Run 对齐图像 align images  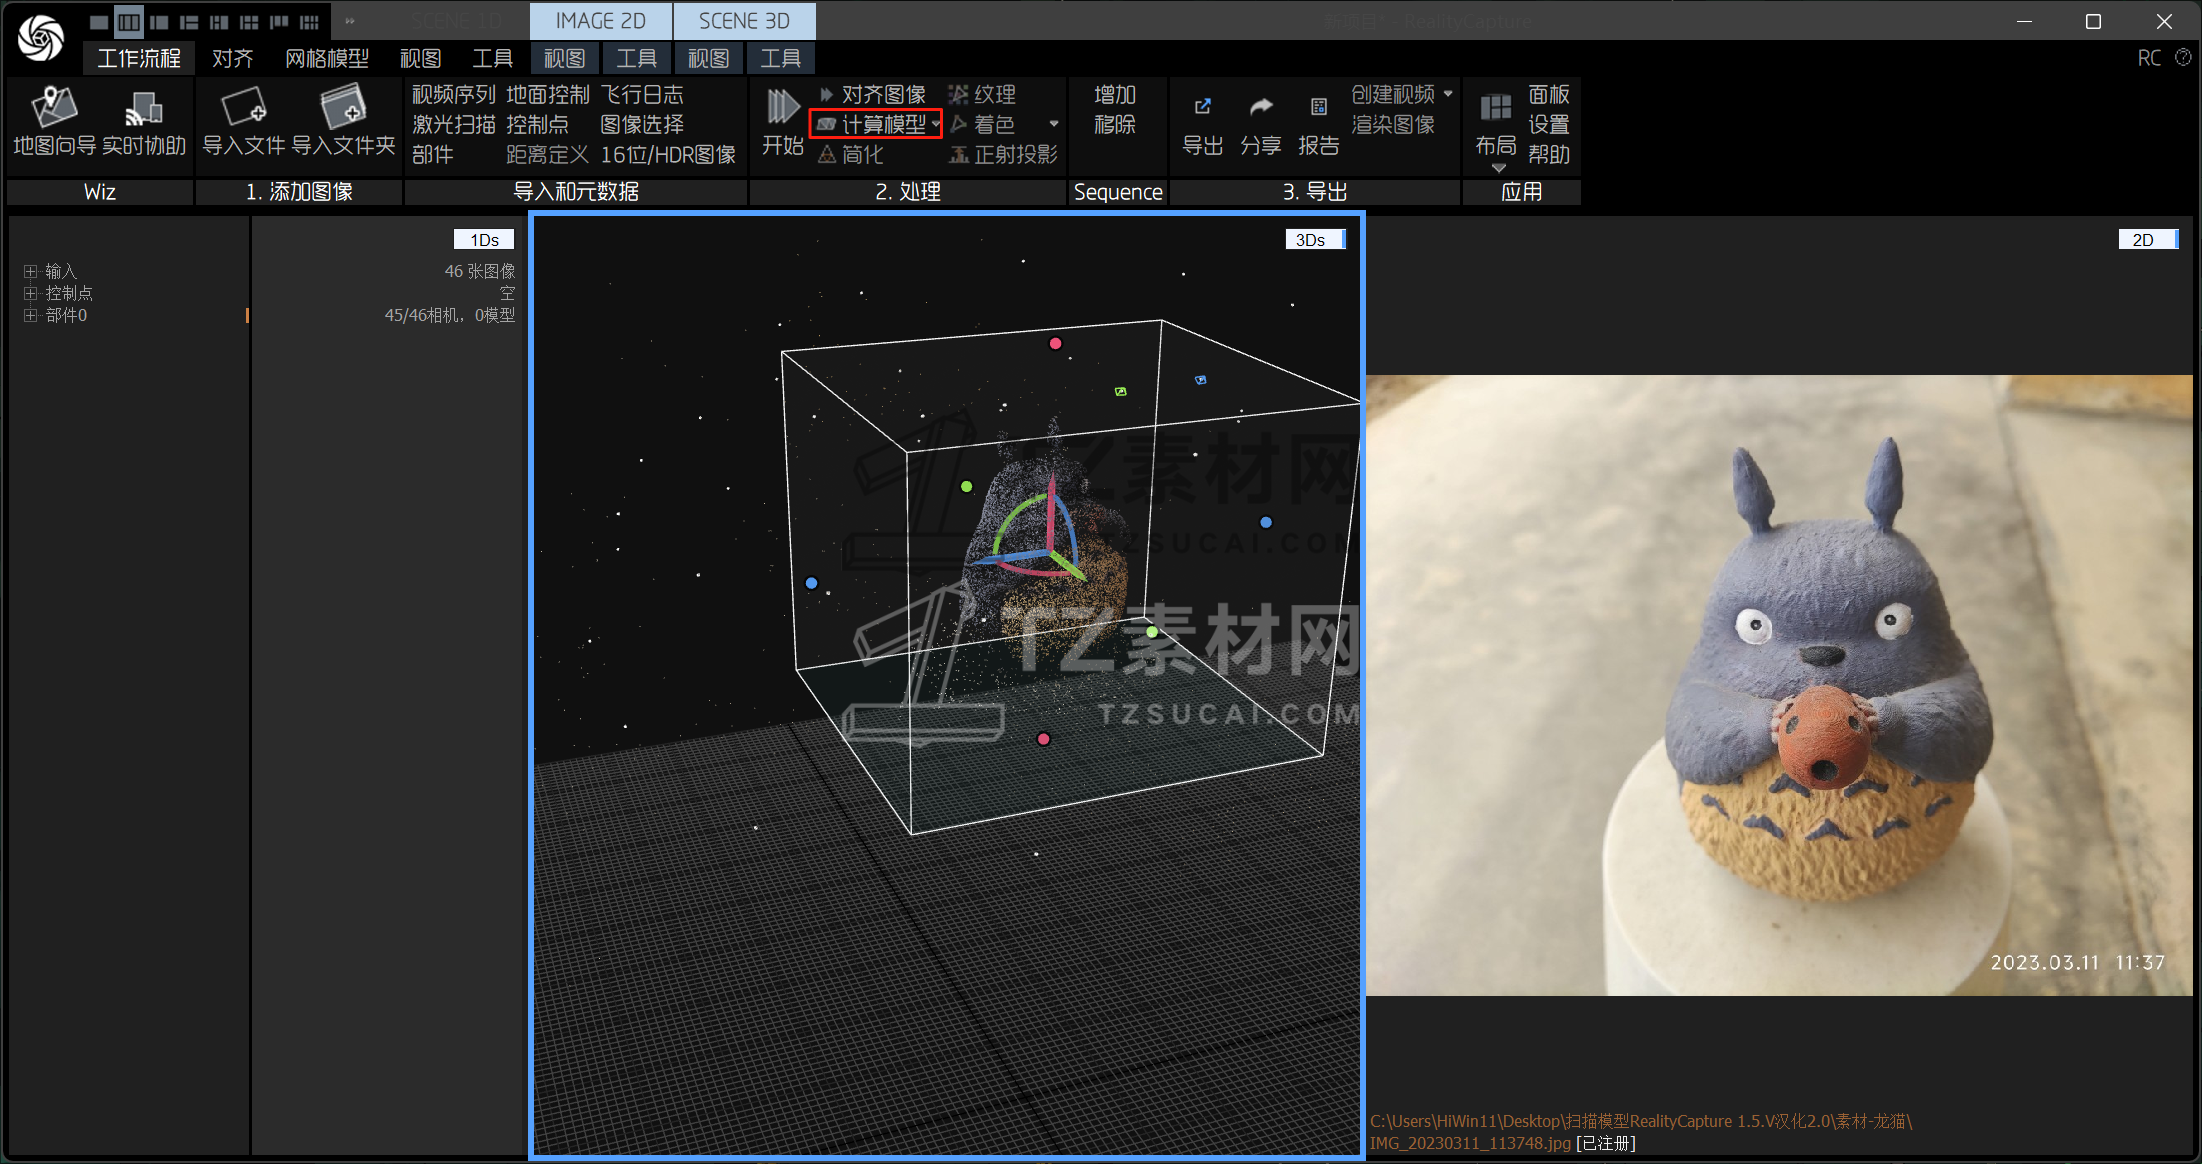point(873,94)
